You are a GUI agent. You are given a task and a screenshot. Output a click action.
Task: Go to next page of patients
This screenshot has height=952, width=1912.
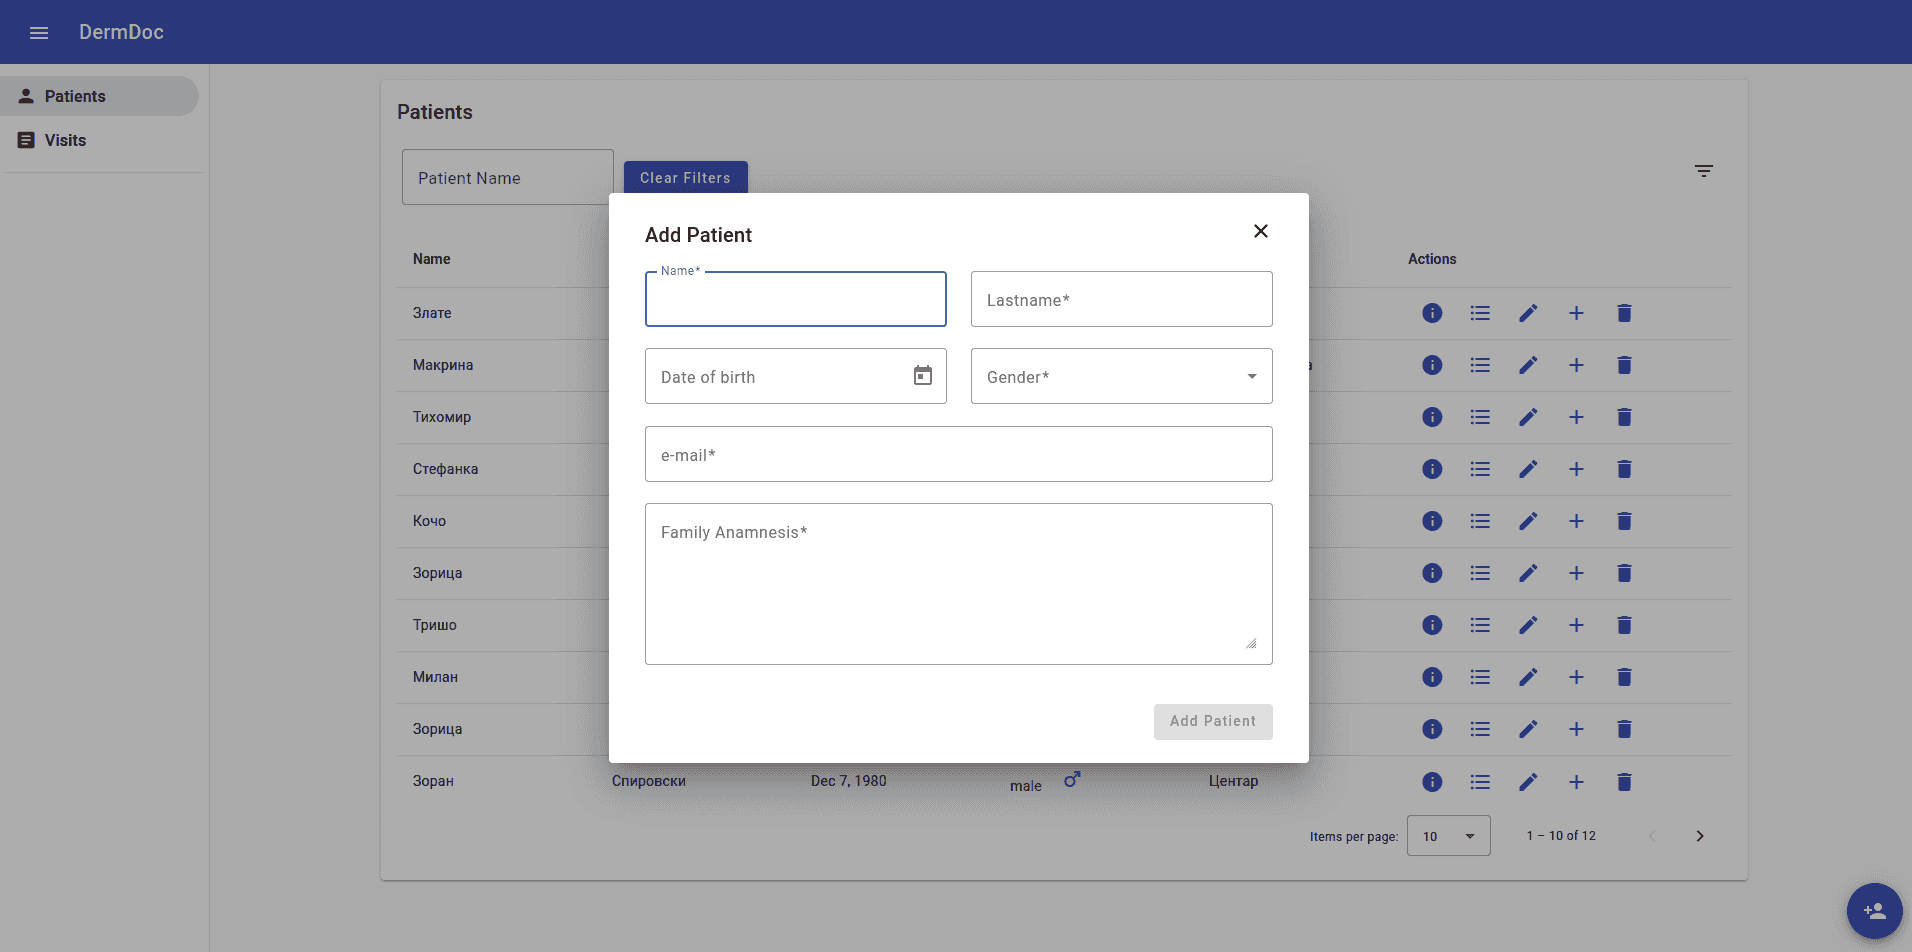[1699, 836]
